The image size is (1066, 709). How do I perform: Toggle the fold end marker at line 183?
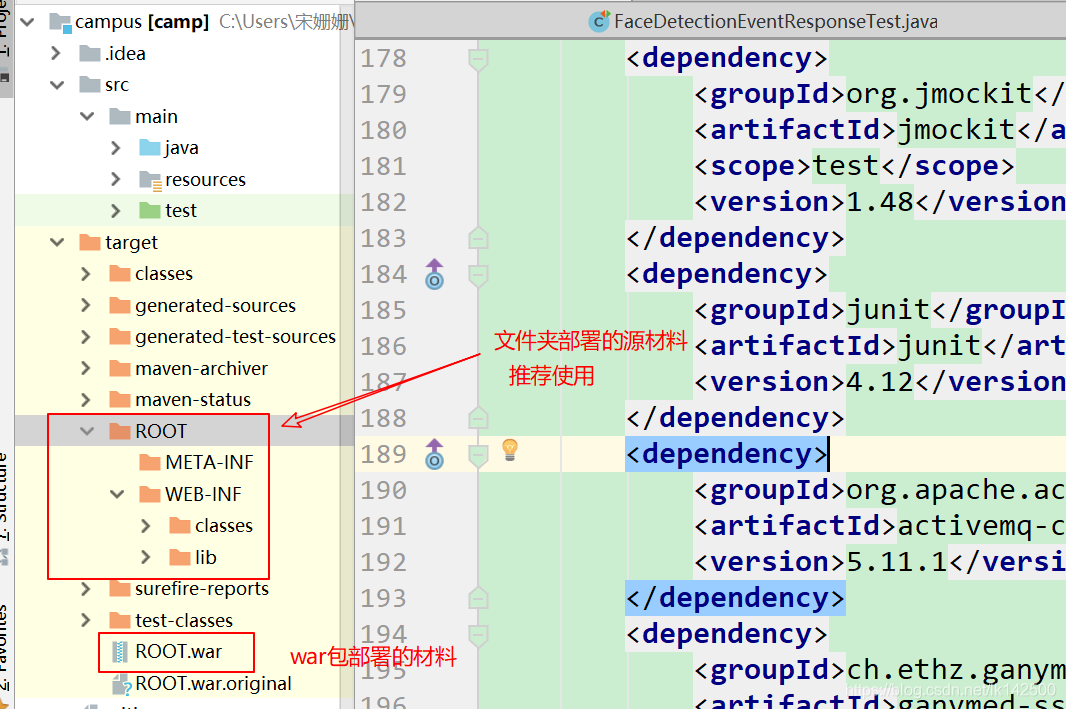(x=478, y=238)
